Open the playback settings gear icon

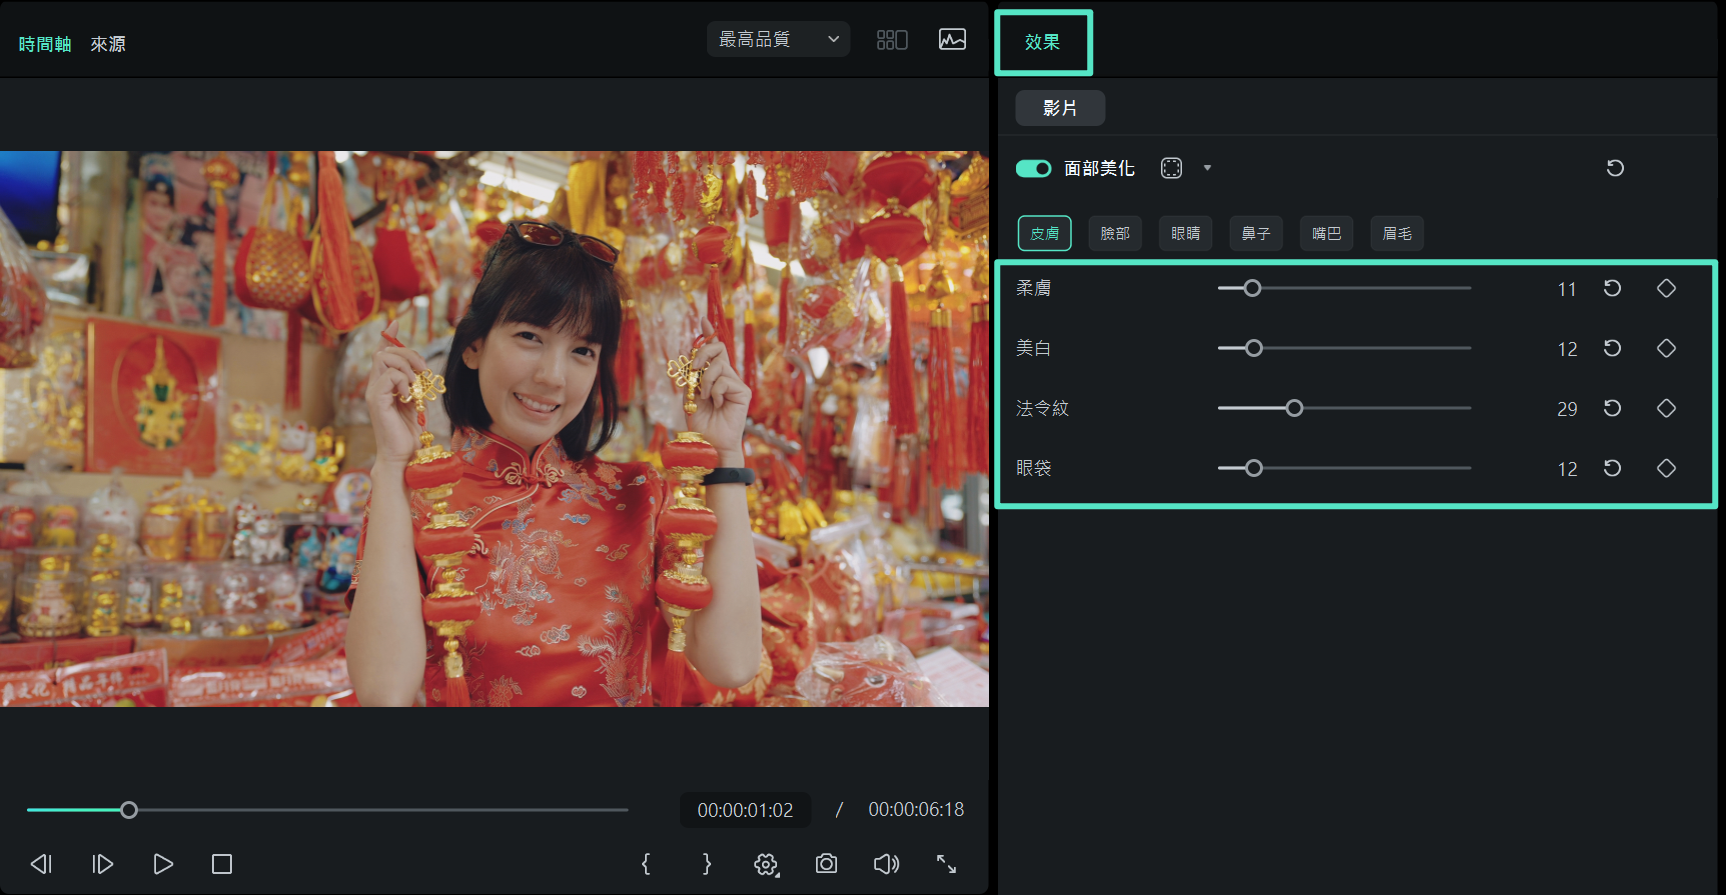pyautogui.click(x=766, y=865)
